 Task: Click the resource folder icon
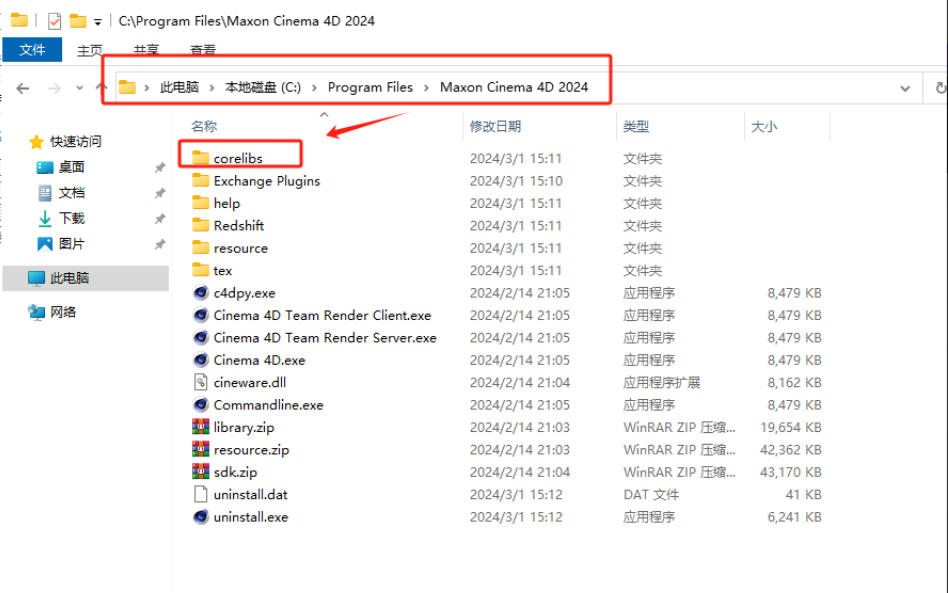(x=200, y=247)
